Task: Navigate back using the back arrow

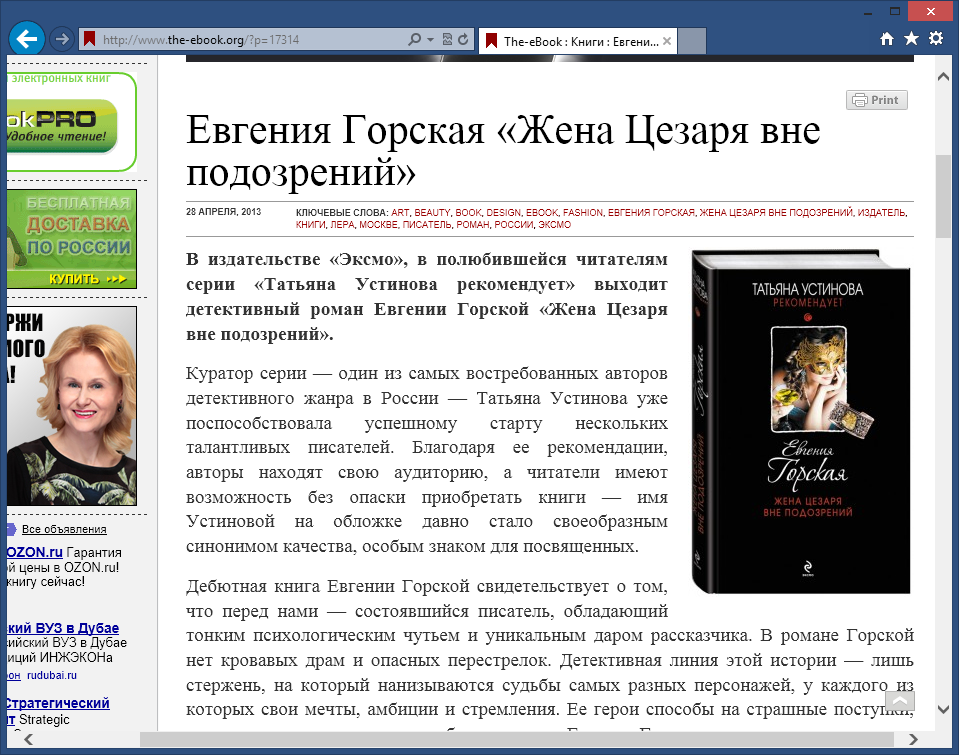Action: coord(25,38)
